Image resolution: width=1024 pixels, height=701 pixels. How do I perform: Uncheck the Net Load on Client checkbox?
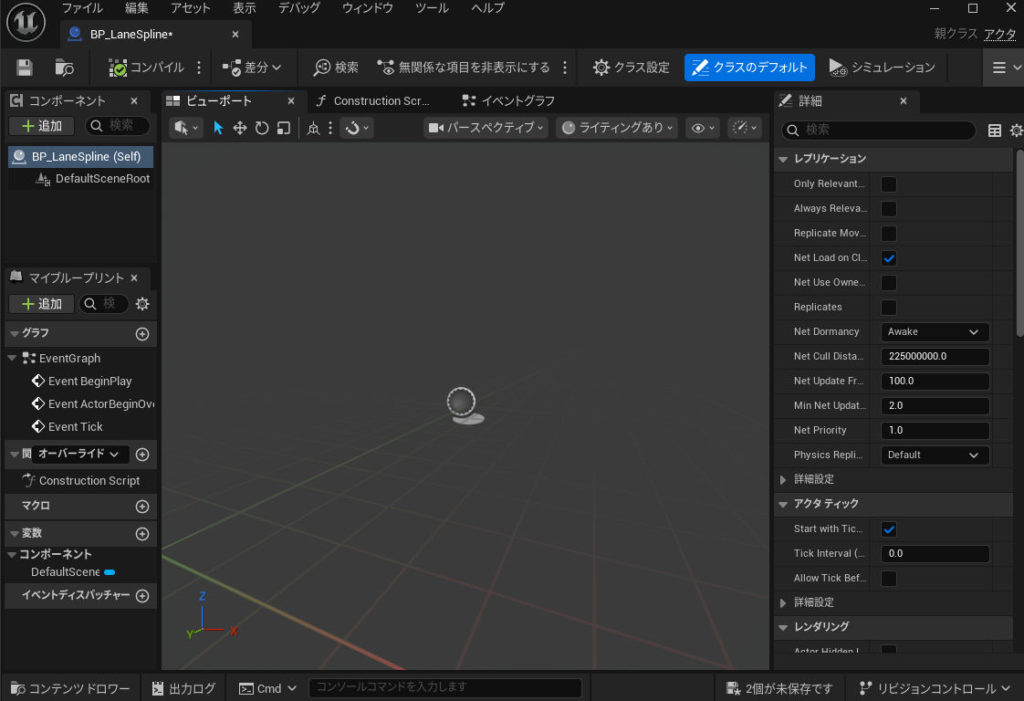pyautogui.click(x=888, y=258)
